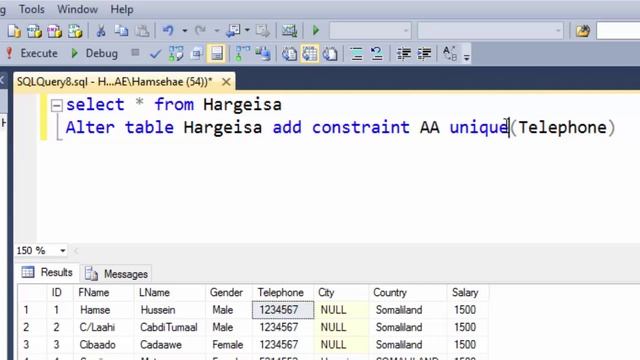Collapse the select query outline minus box
This screenshot has height=360, width=640.
[x=56, y=106]
